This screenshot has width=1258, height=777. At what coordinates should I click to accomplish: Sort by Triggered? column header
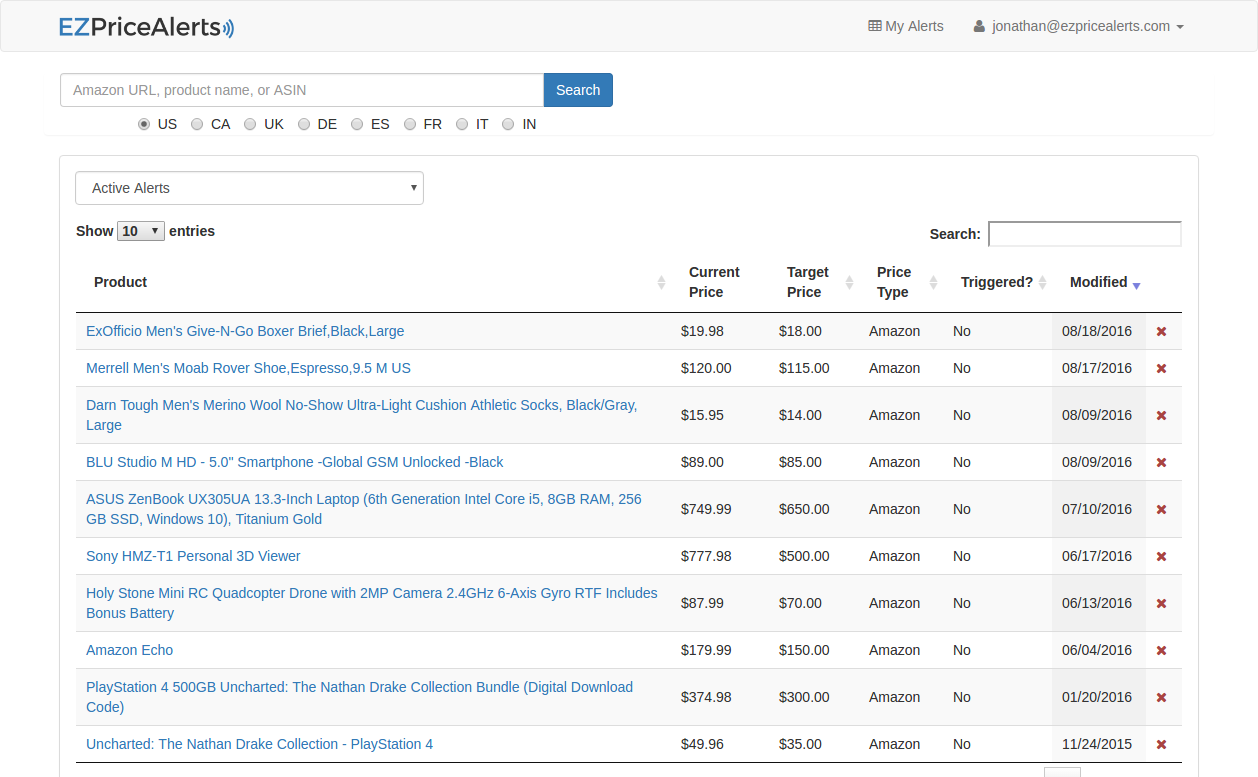click(x=997, y=283)
